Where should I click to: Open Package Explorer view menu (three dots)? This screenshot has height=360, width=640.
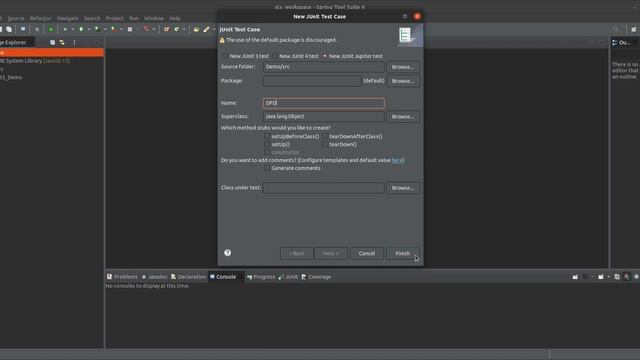click(x=74, y=42)
